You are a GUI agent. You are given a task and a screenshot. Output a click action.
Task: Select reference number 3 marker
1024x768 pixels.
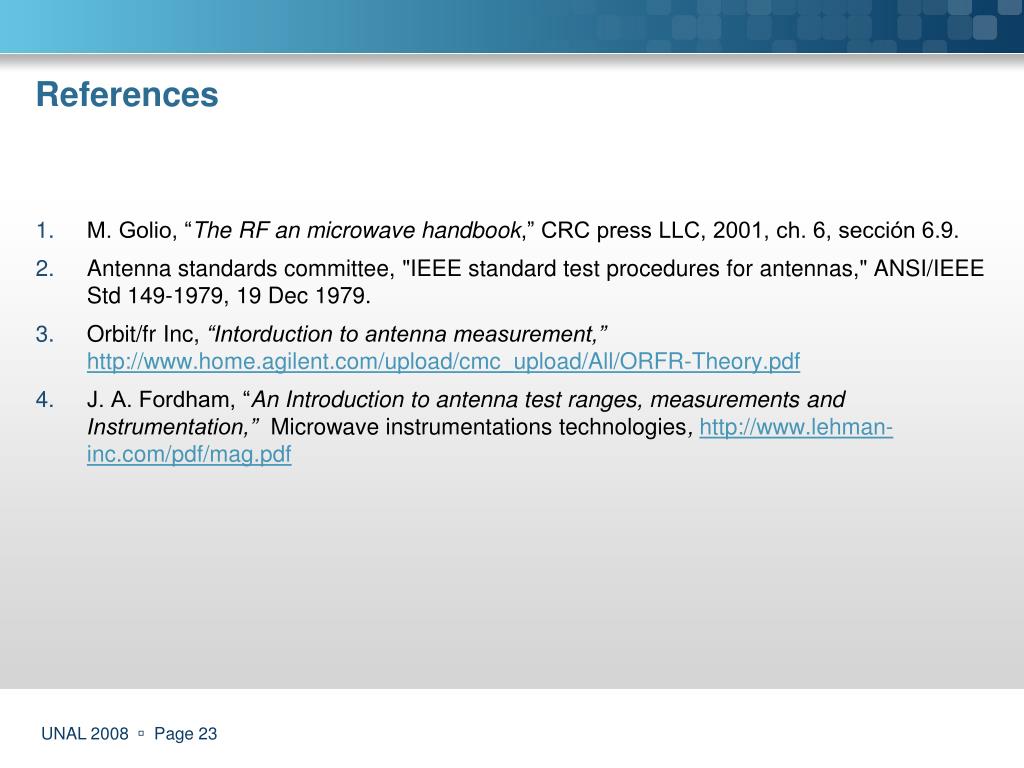pyautogui.click(x=45, y=334)
